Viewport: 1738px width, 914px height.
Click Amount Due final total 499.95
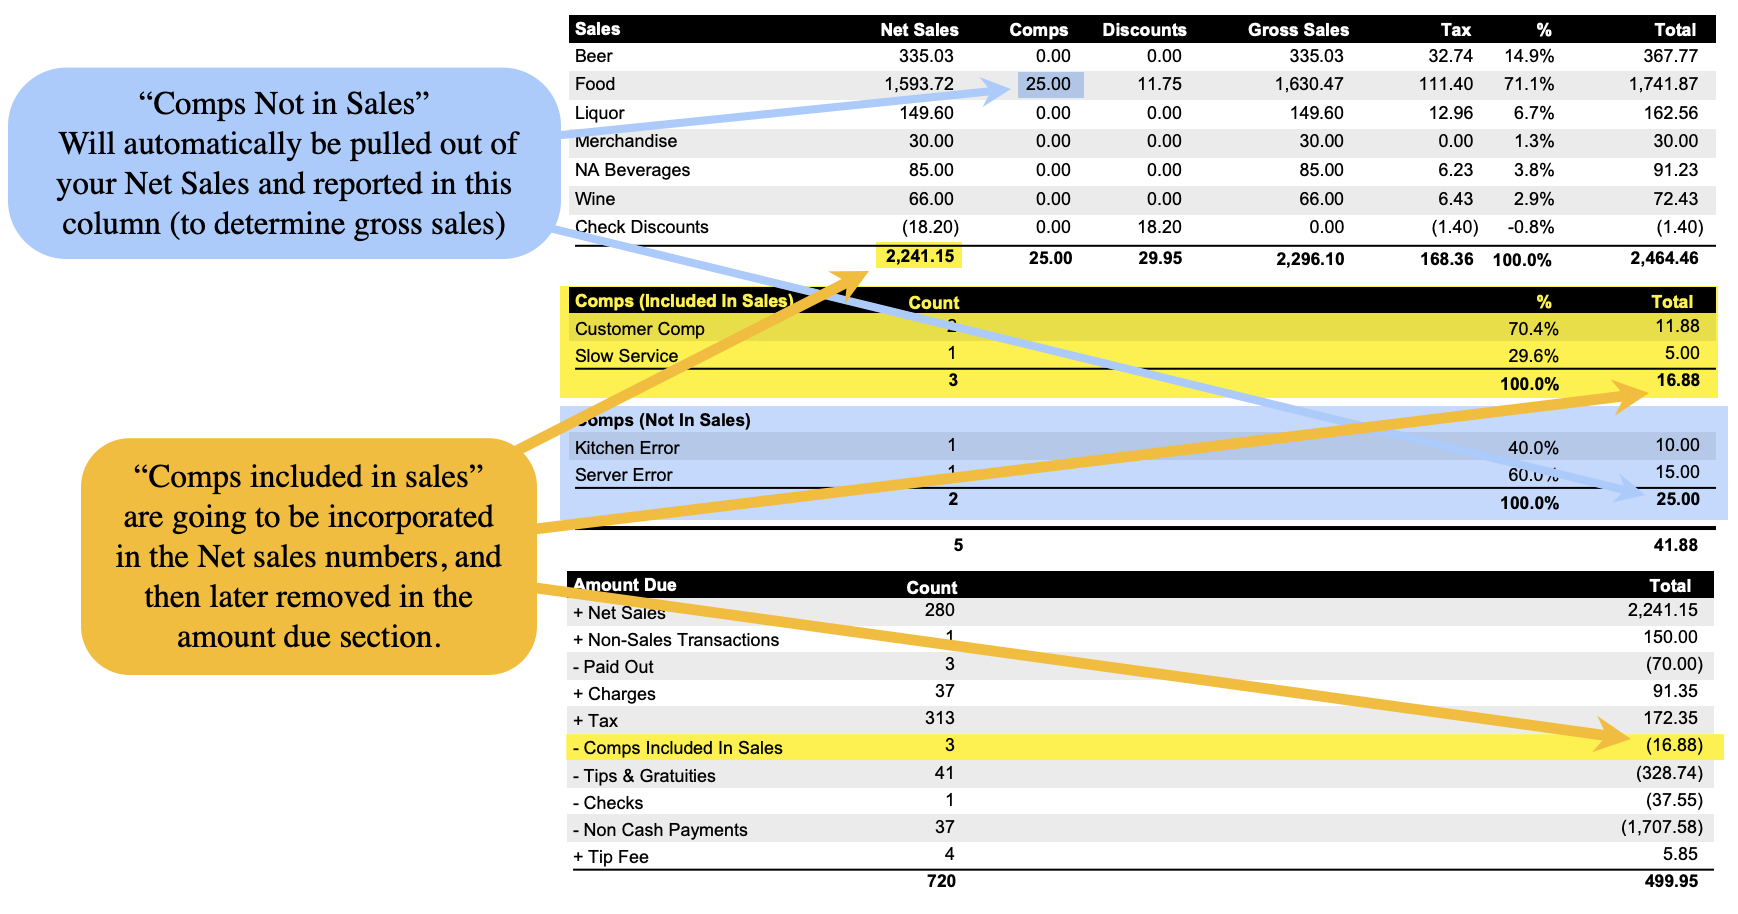(1671, 881)
